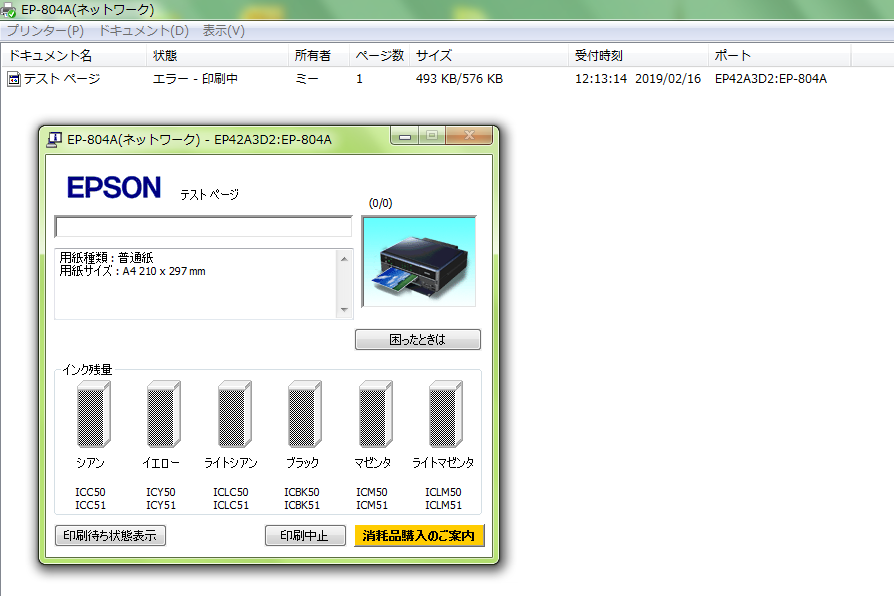Click the 印刷待ち状態表示 button
Viewport: 894px width, 596px height.
(110, 536)
